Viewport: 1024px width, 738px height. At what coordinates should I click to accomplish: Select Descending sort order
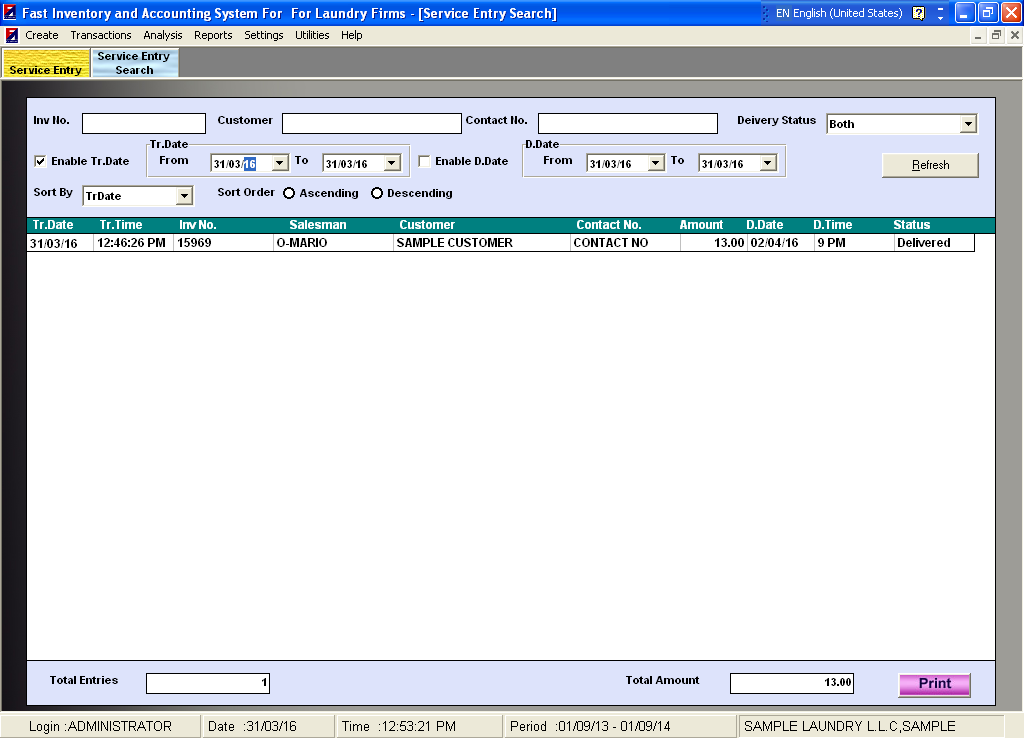pos(377,193)
